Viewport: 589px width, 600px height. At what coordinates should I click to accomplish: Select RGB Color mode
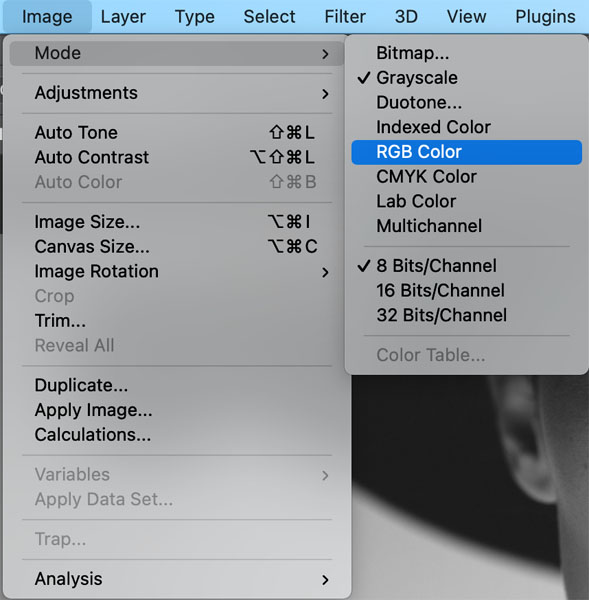pyautogui.click(x=467, y=152)
